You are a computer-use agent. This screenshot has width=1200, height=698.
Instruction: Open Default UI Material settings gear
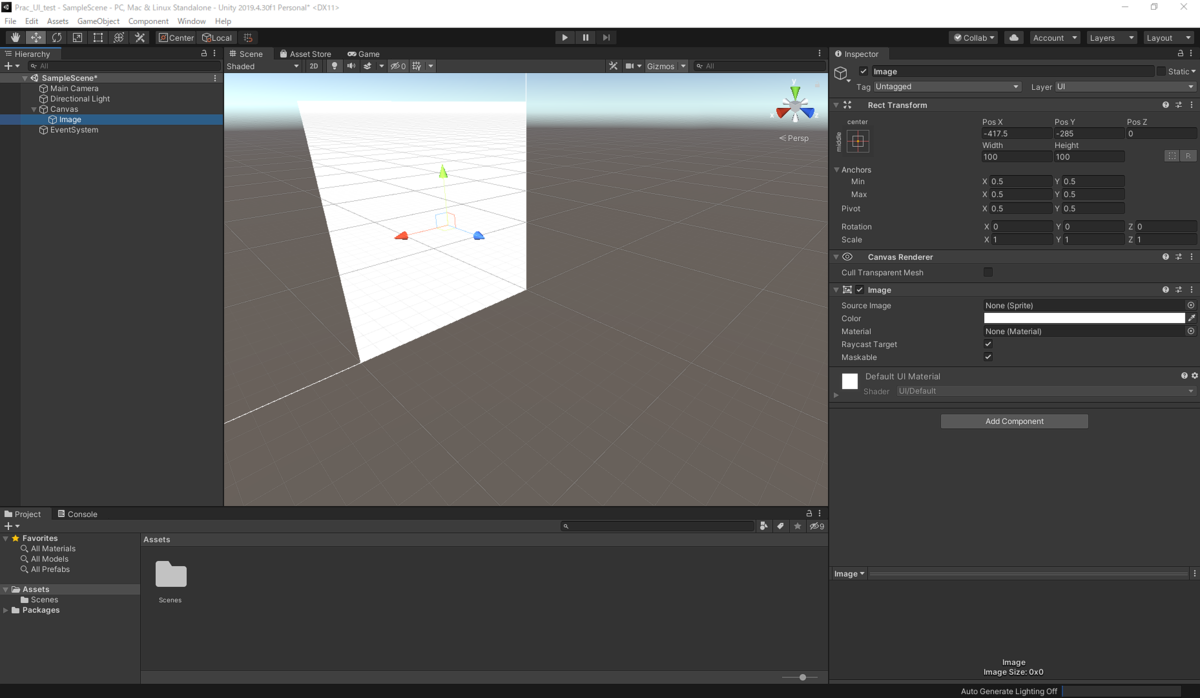1194,376
